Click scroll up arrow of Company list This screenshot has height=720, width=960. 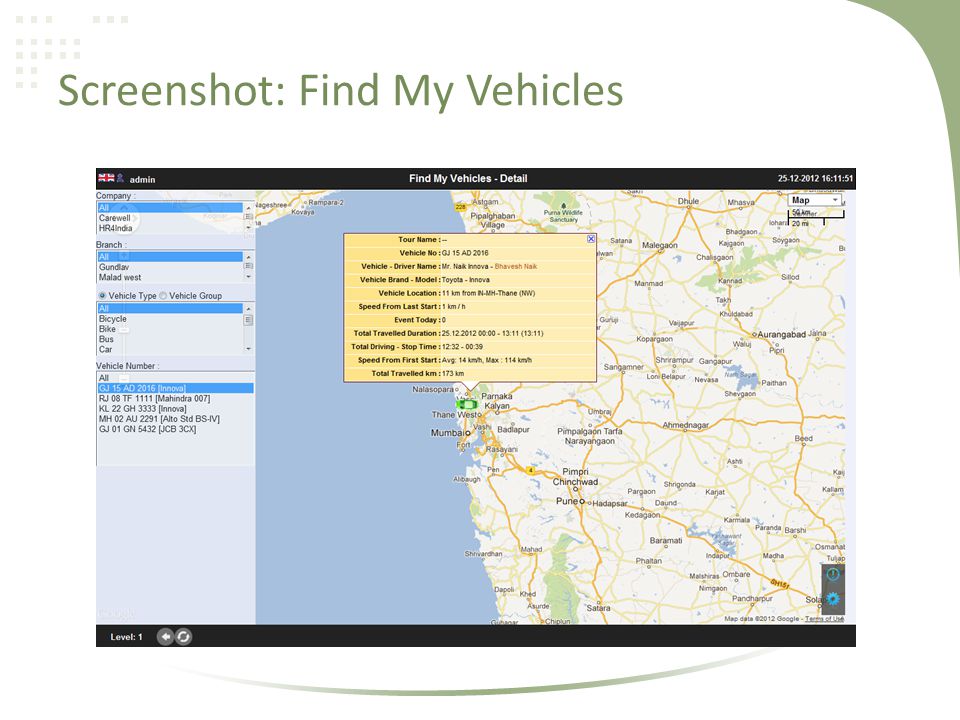pos(248,208)
